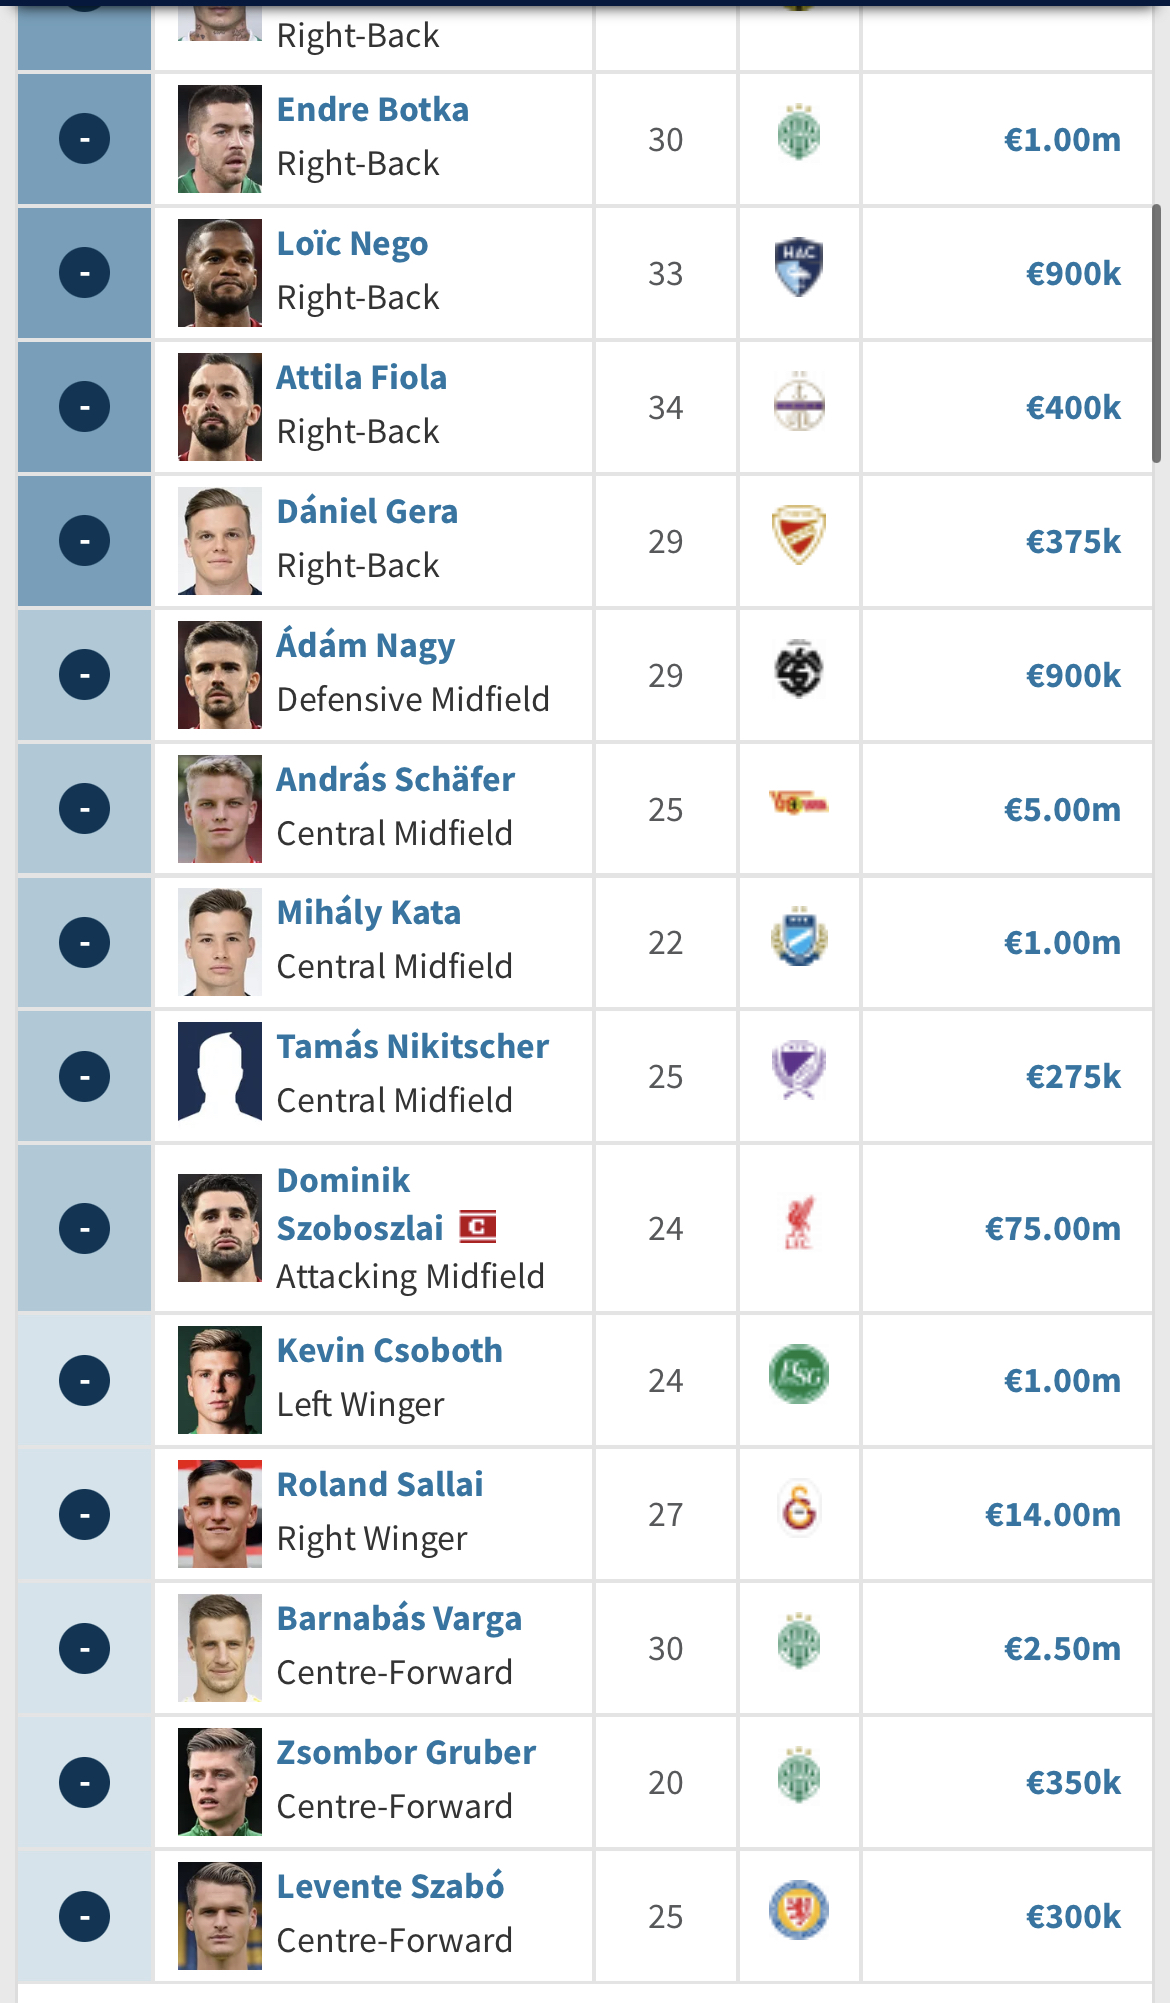Open Mihály Kata's player thumbnail

click(220, 942)
